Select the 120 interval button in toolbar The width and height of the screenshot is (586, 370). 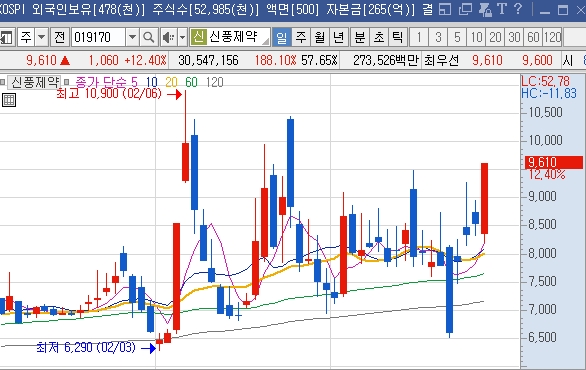click(x=552, y=37)
